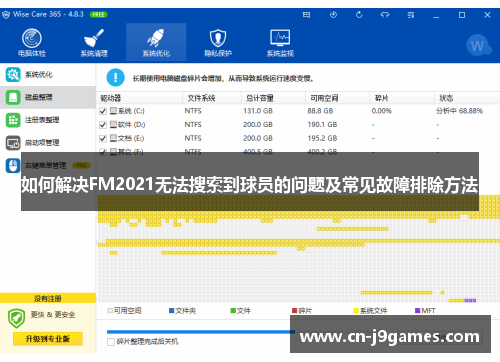
Task: Open the PC Checkup (电脑体检) module
Action: [x=32, y=43]
